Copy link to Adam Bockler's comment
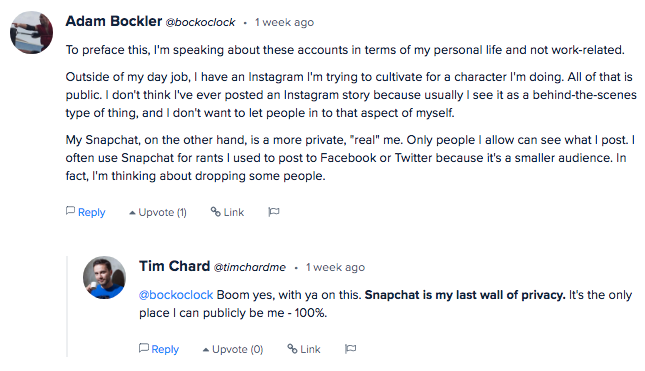The height and width of the screenshot is (371, 645). (x=227, y=212)
